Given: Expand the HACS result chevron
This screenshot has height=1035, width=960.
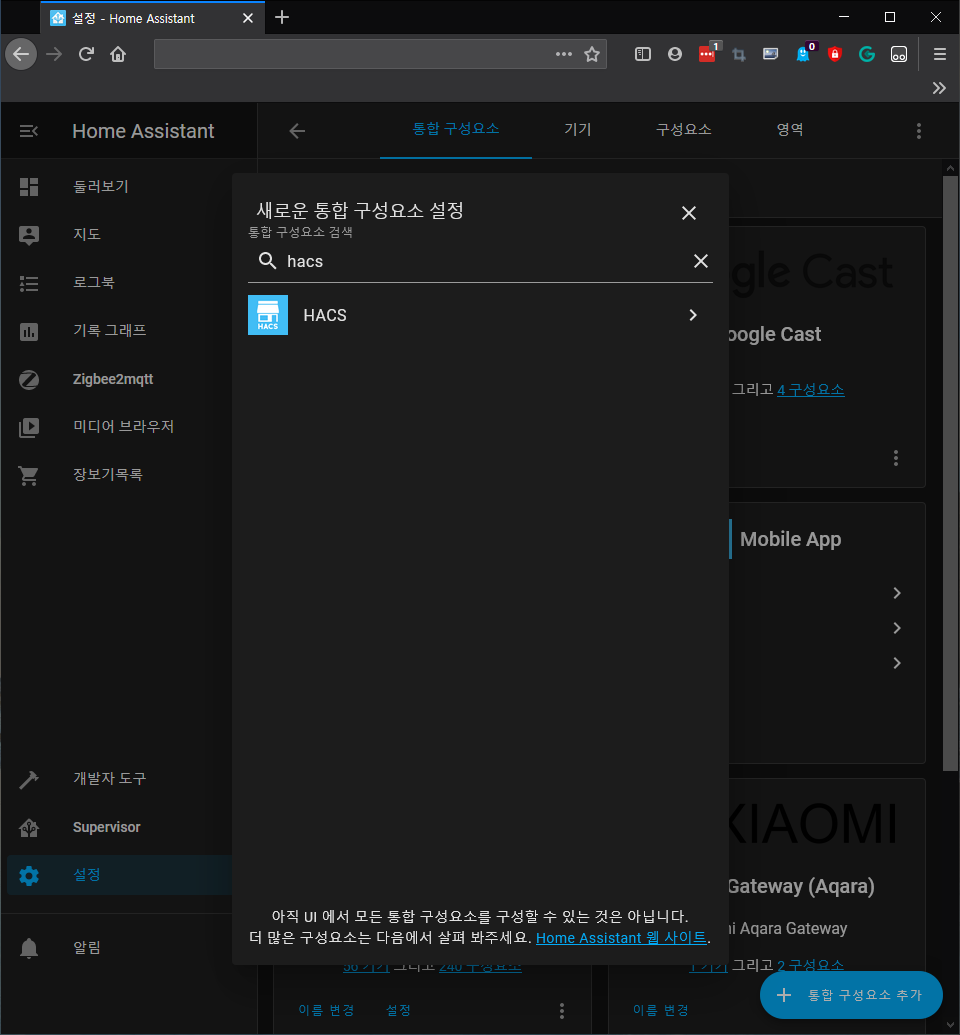Looking at the screenshot, I should (x=693, y=315).
